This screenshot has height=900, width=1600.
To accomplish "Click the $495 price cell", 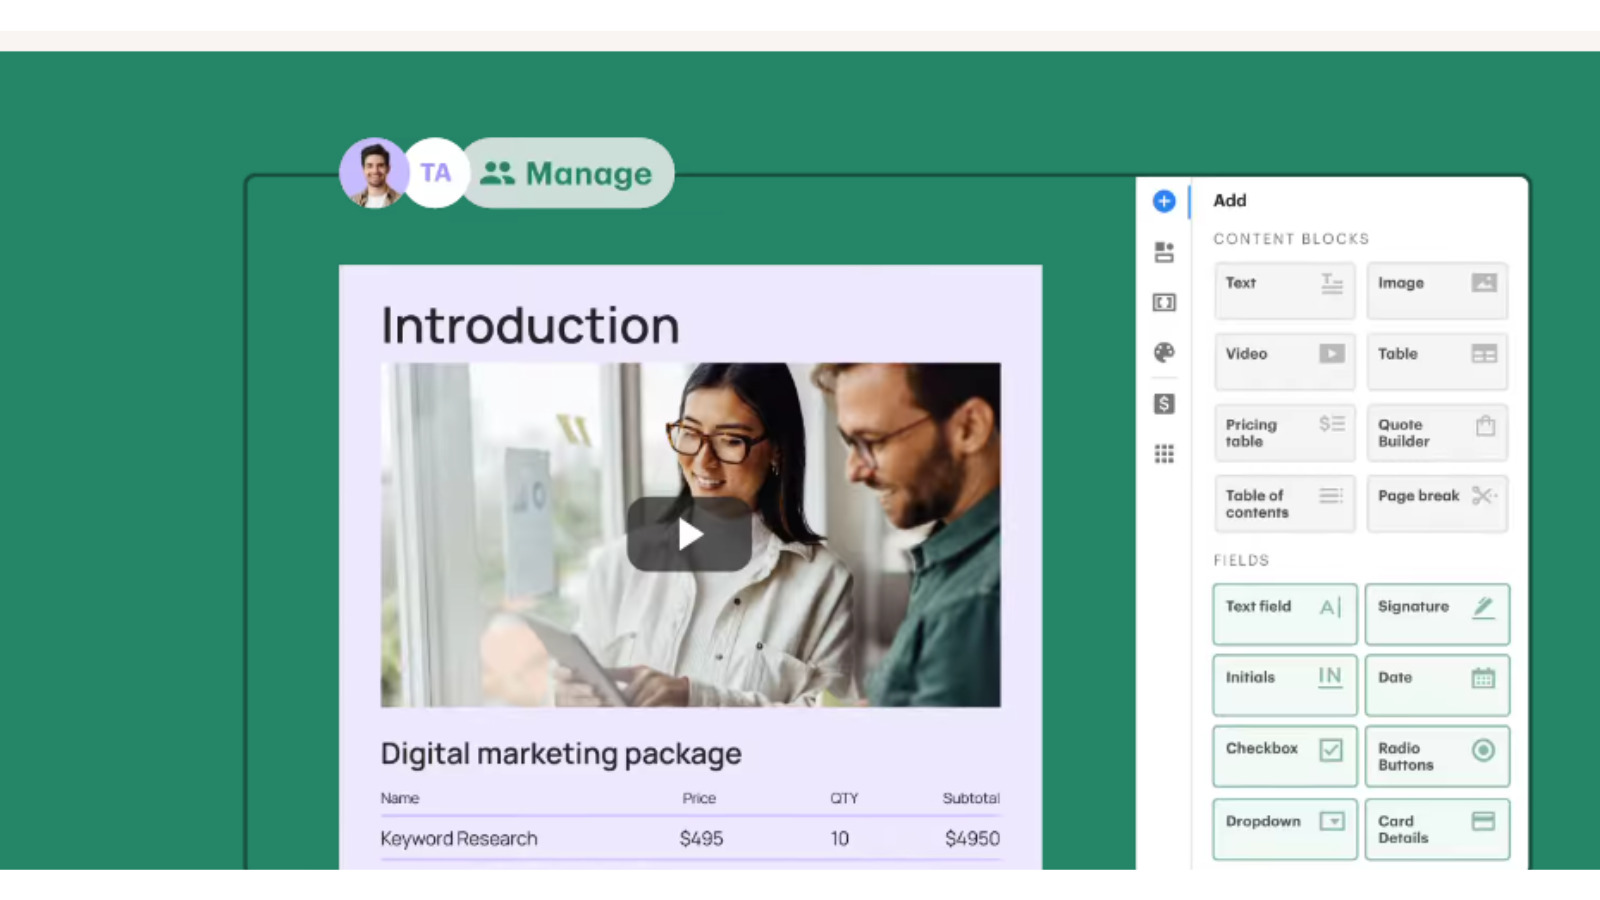I will pyautogui.click(x=701, y=838).
